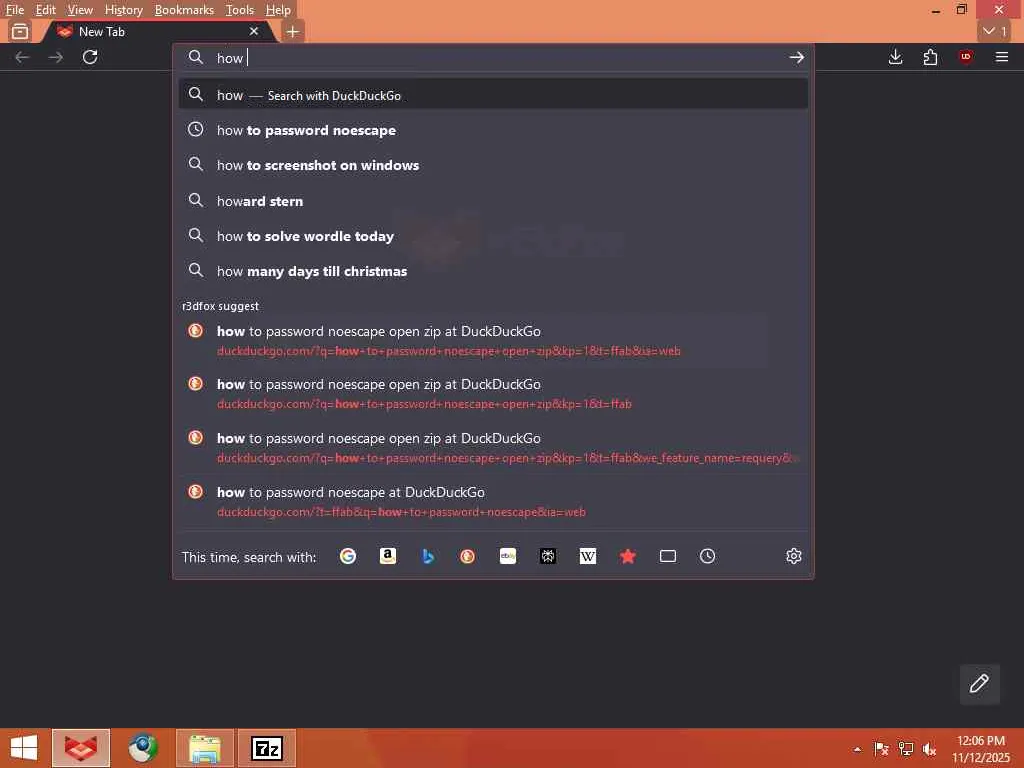Open the File Explorer taskbar icon

click(x=205, y=748)
